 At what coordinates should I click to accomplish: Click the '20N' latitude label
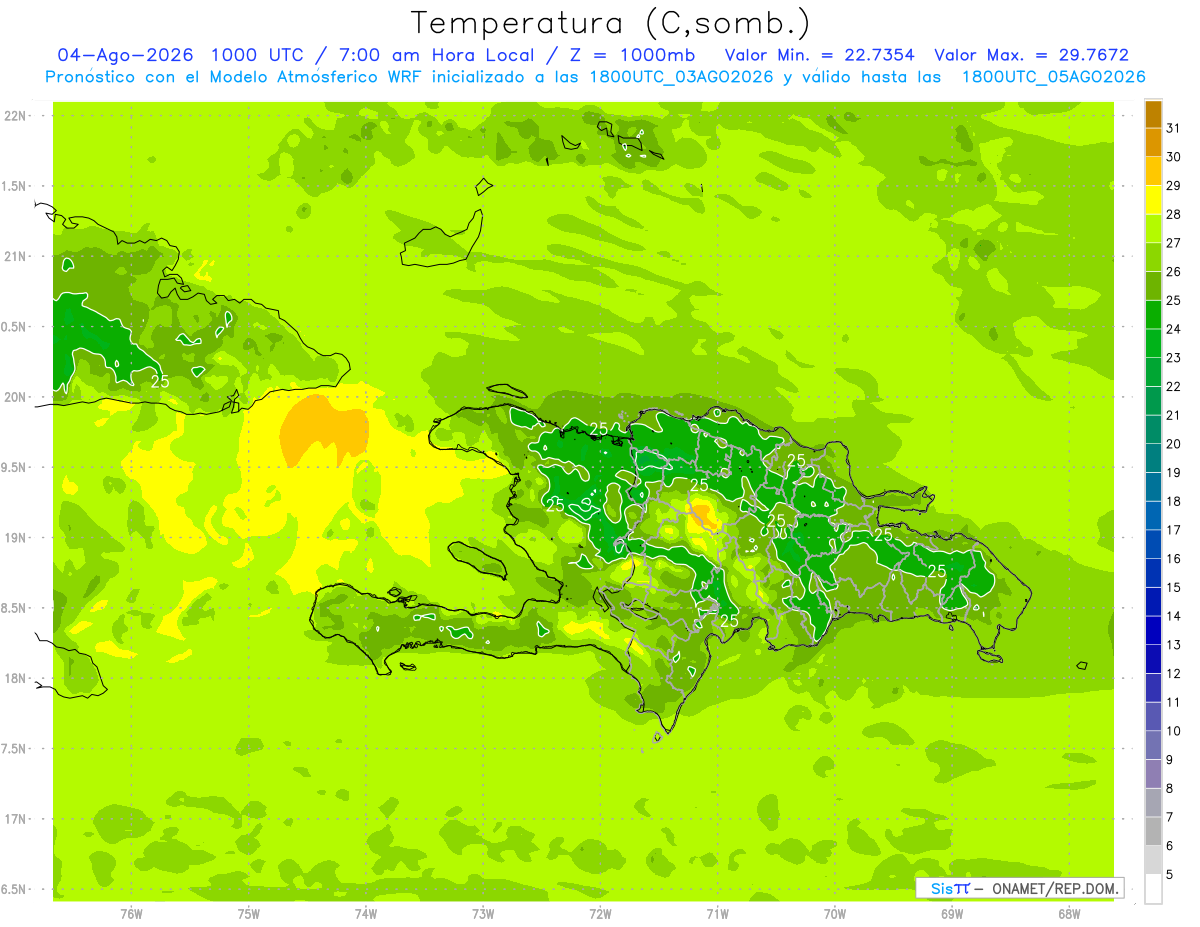pyautogui.click(x=15, y=397)
